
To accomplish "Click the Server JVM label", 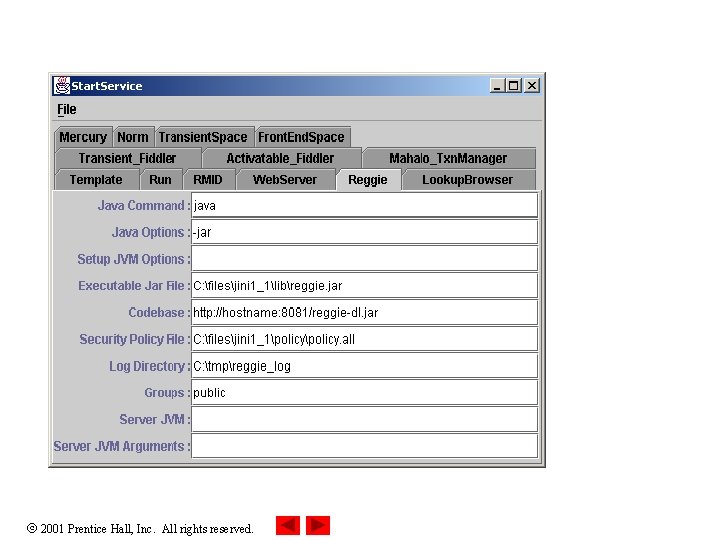I will pos(154,419).
